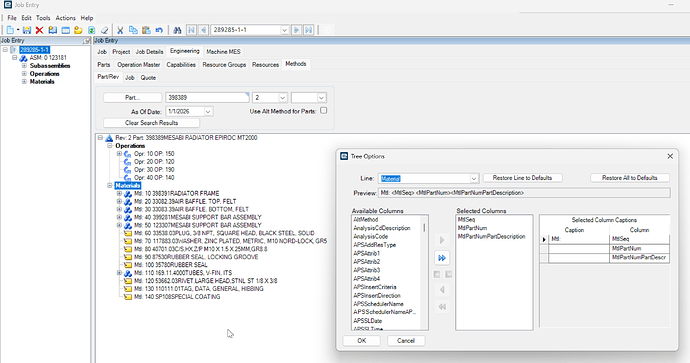Move all columns to selected with double arrow
This screenshot has height=363, width=690.
tap(442, 258)
